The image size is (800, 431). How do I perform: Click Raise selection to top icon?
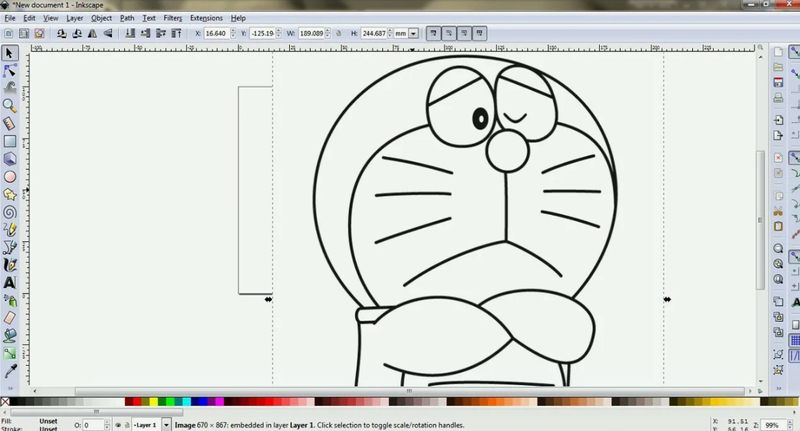pos(176,34)
